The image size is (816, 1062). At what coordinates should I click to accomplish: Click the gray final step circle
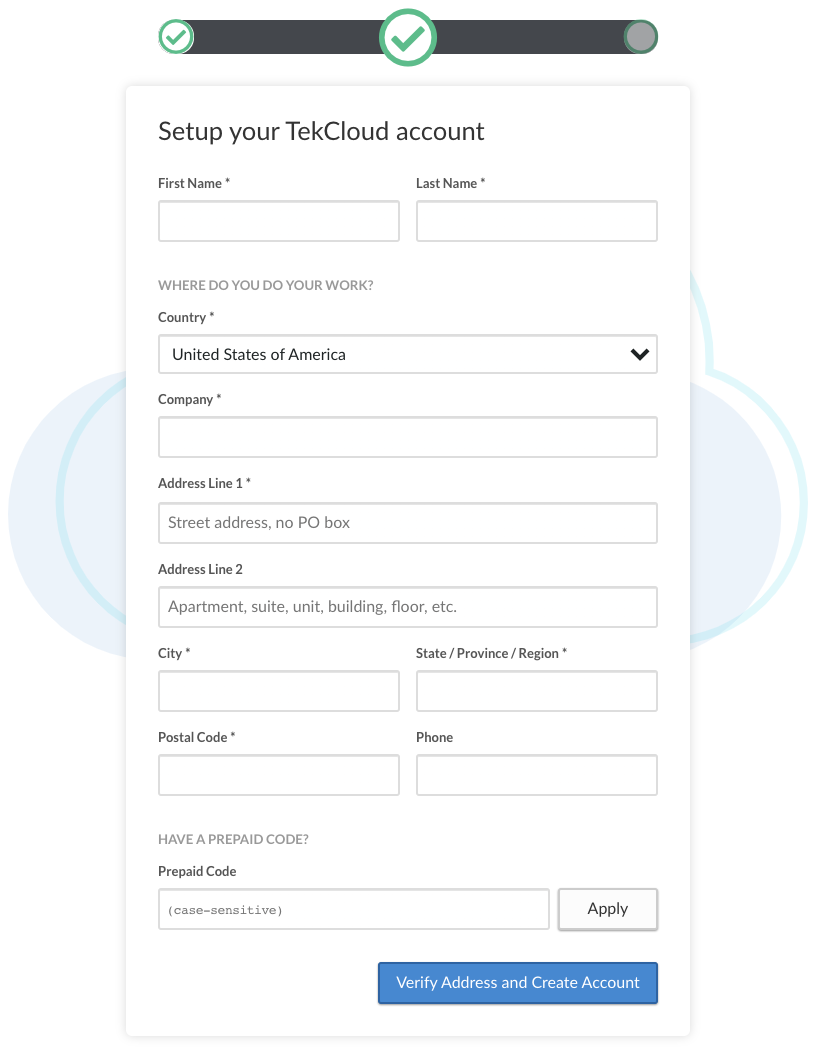pyautogui.click(x=640, y=38)
